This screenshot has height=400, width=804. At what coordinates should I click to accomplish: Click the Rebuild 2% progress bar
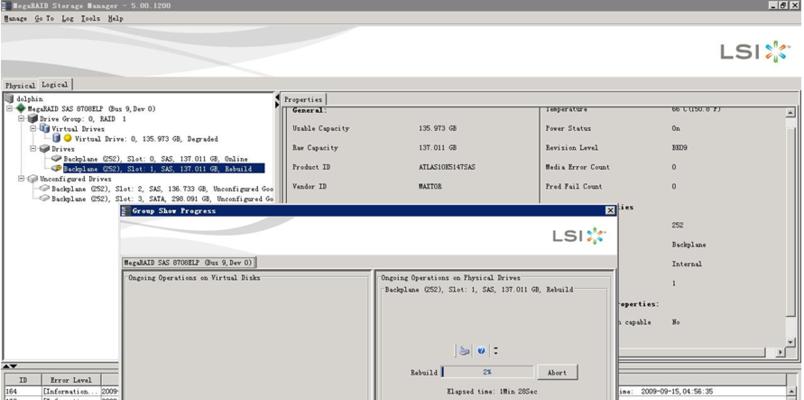tap(487, 372)
